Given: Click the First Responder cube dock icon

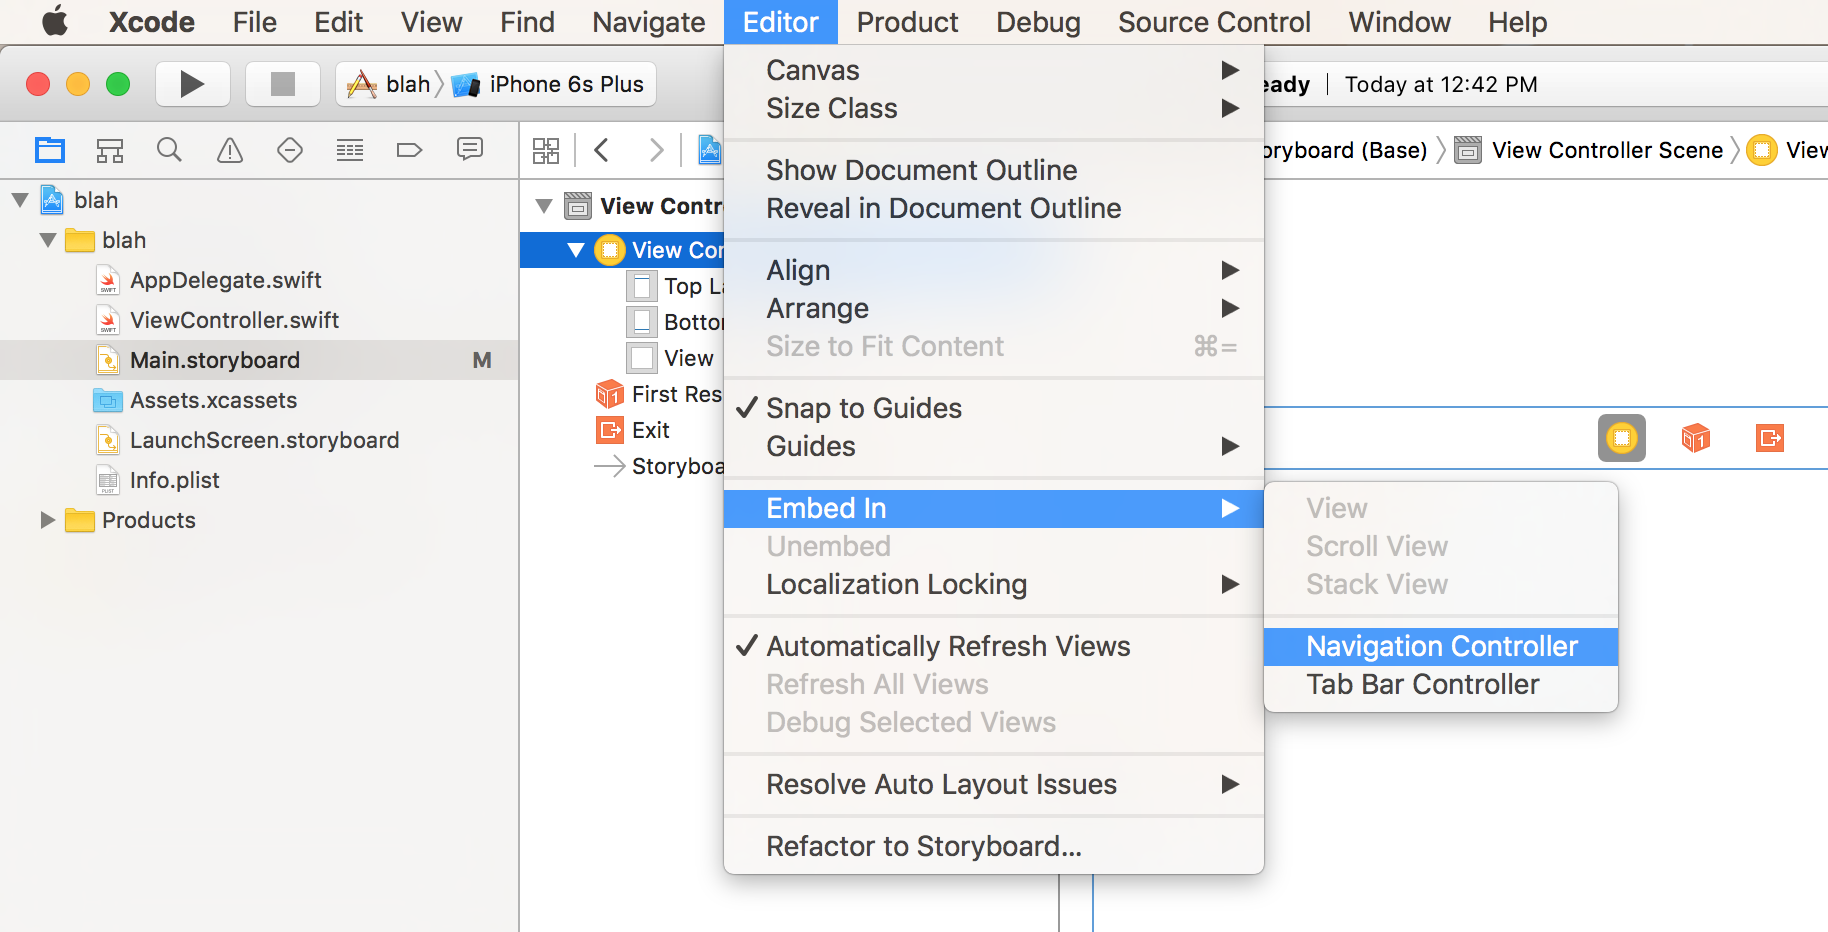Looking at the screenshot, I should (x=1696, y=438).
